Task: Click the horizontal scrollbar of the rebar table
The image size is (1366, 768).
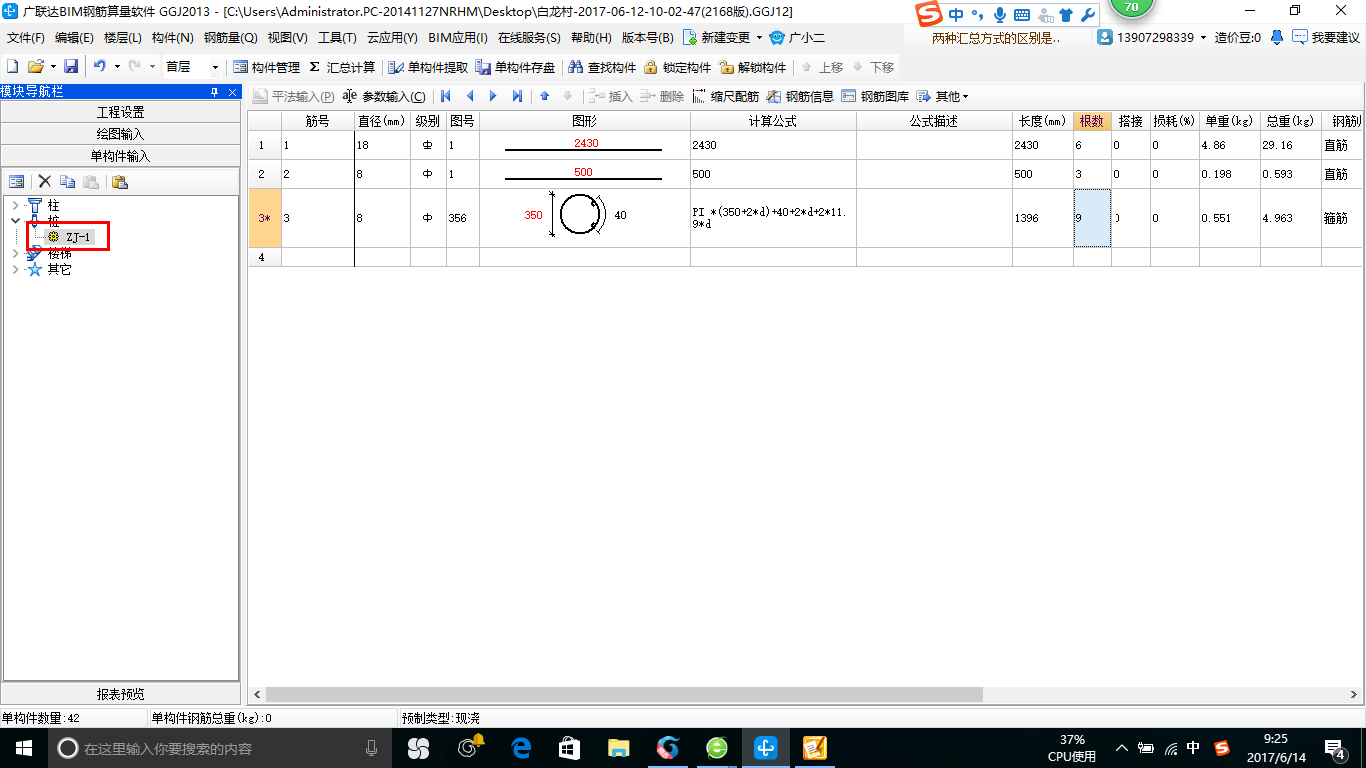Action: pyautogui.click(x=624, y=694)
